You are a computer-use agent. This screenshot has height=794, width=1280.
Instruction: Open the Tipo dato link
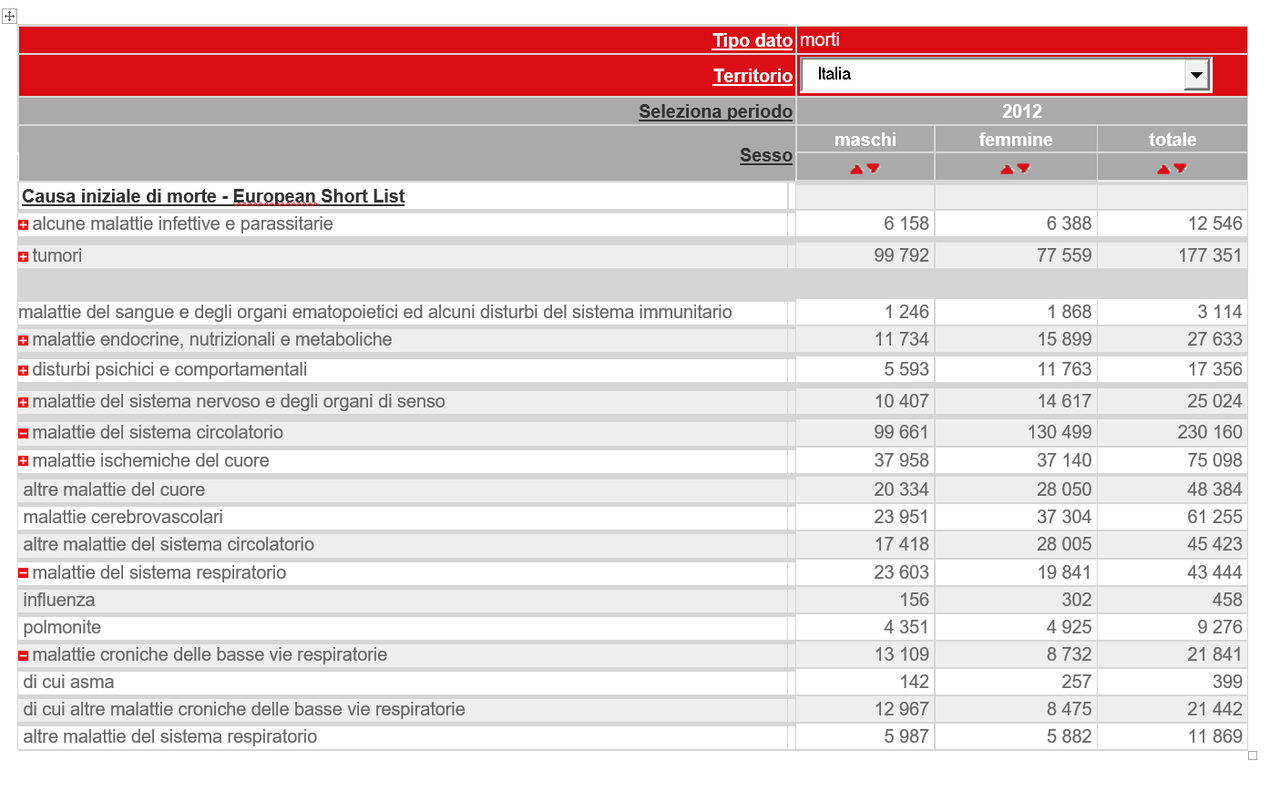click(752, 41)
